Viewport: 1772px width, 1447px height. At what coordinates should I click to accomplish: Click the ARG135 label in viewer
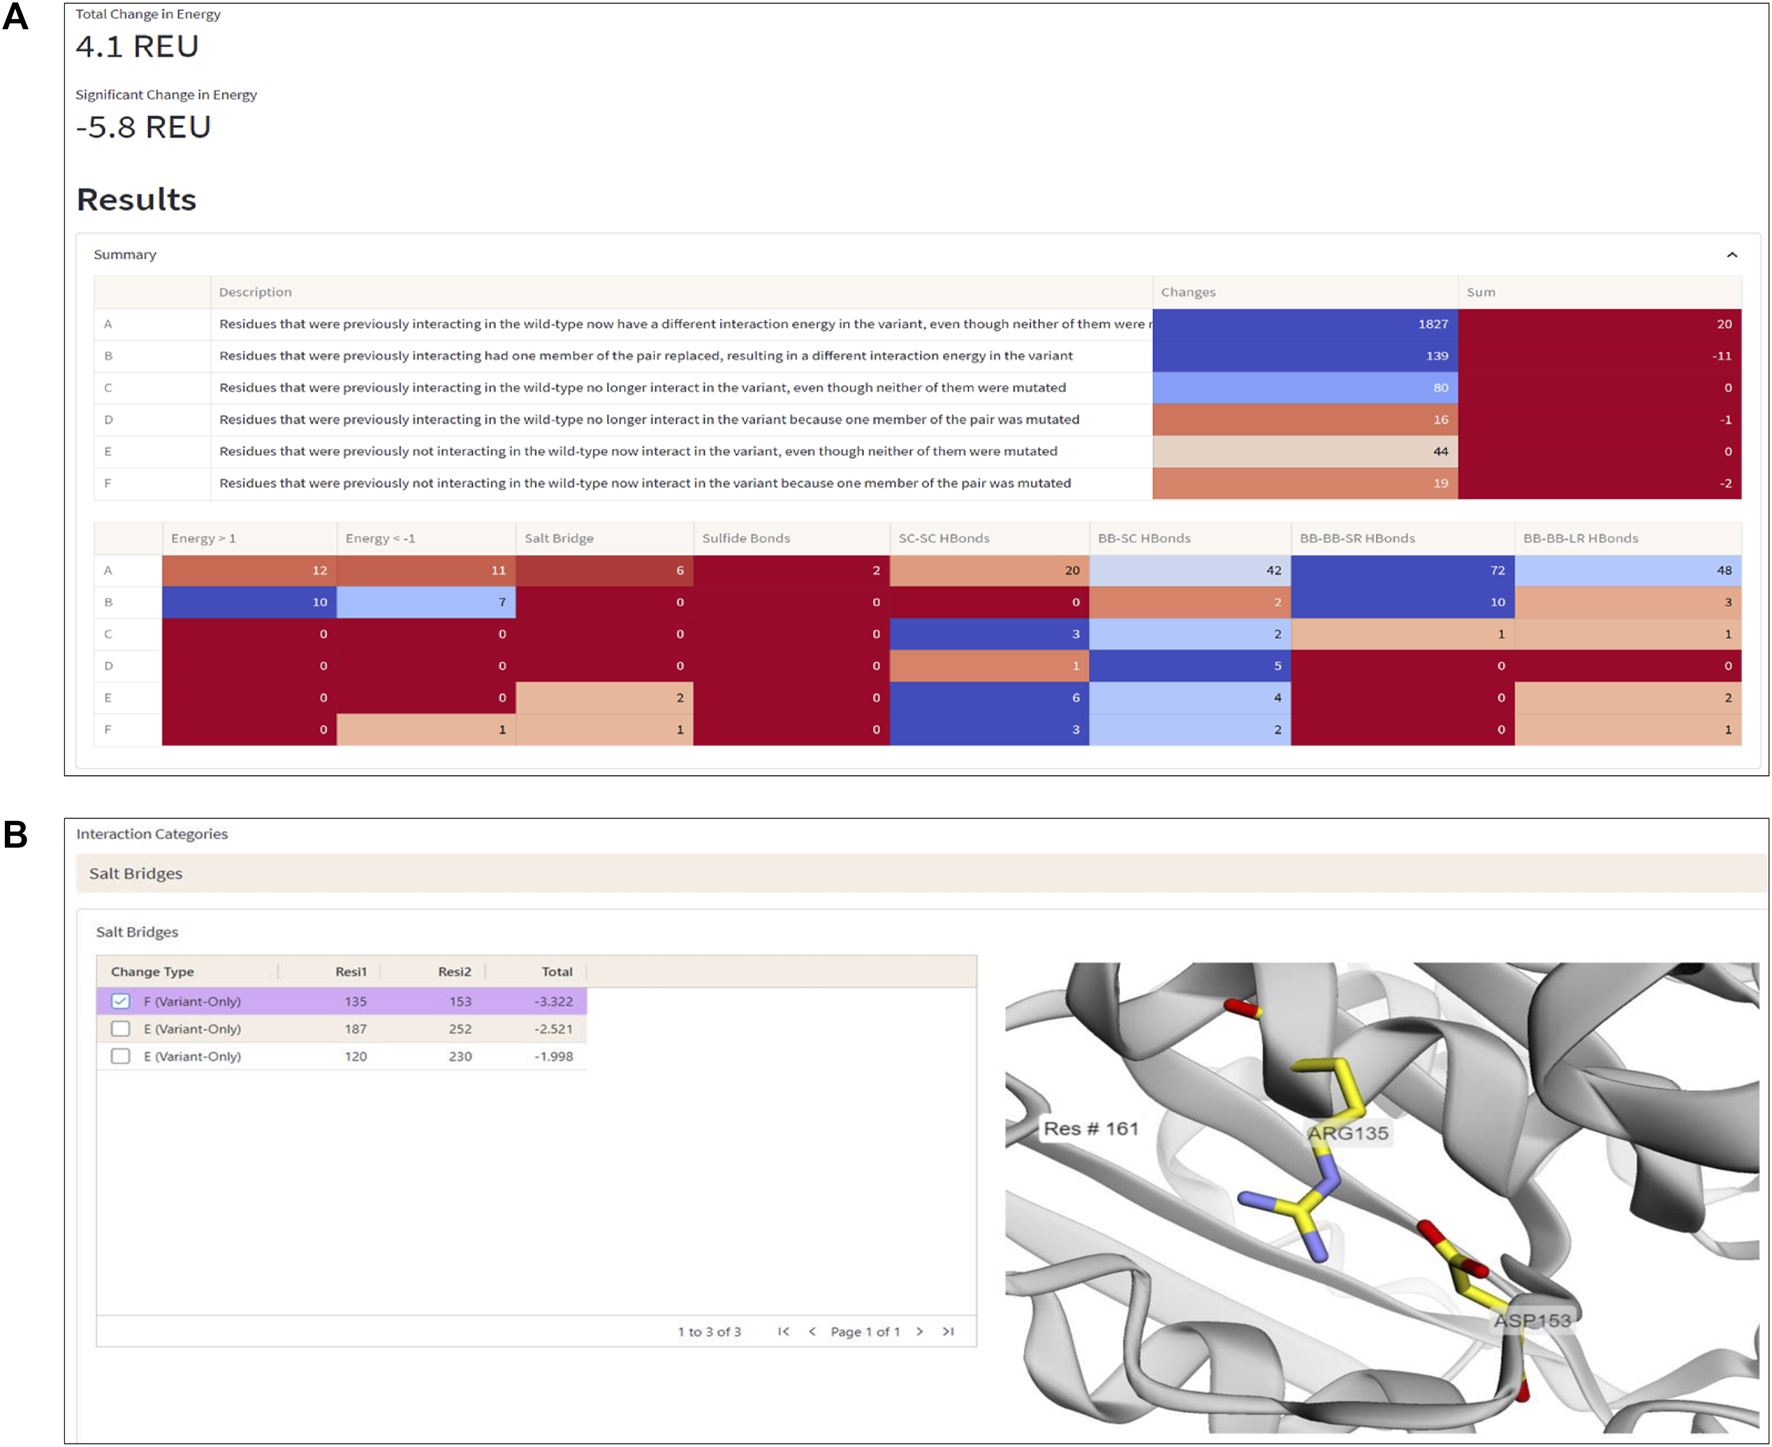pyautogui.click(x=1348, y=1133)
